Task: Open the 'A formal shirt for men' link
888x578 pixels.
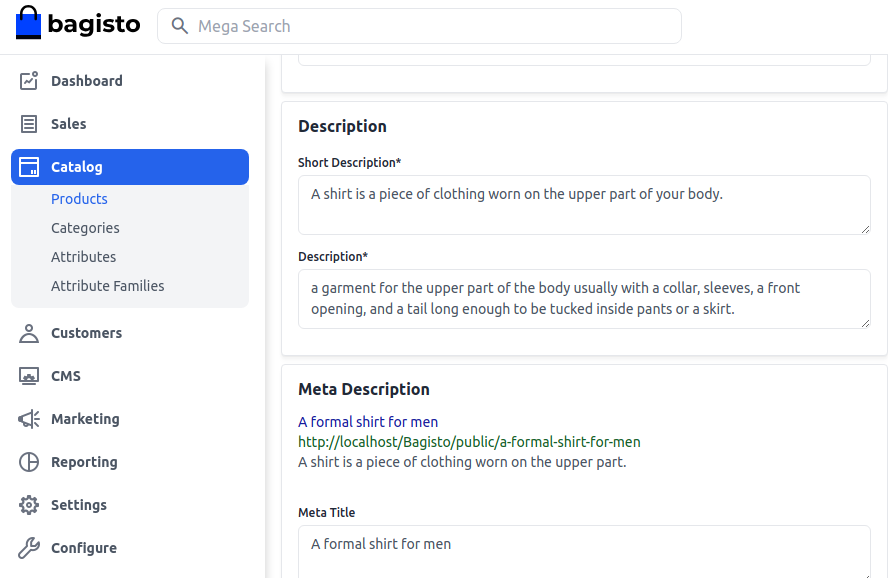Action: pos(369,422)
